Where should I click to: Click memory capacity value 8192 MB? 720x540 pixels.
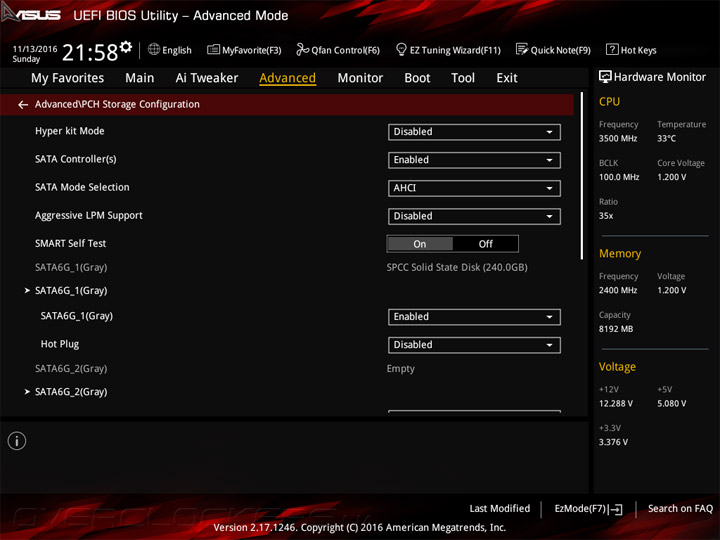(616, 329)
